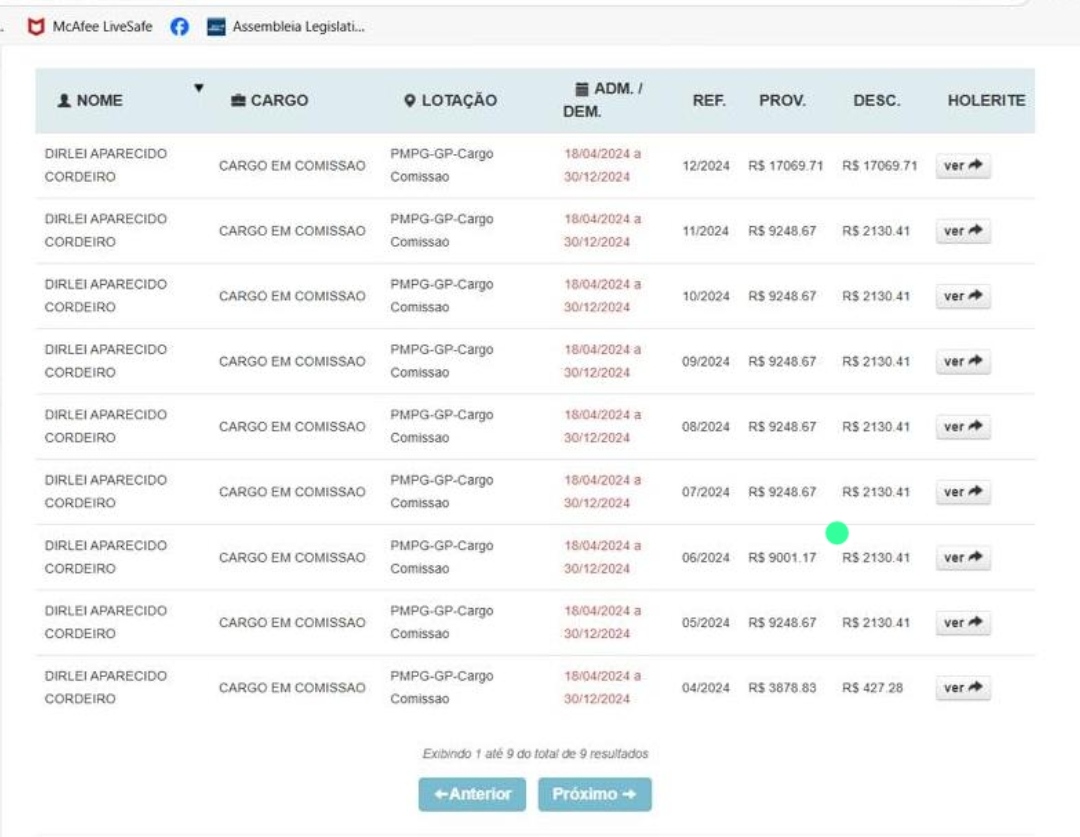Open the holerite for 10/2024
Viewport: 1080px width, 837px height.
tap(963, 296)
